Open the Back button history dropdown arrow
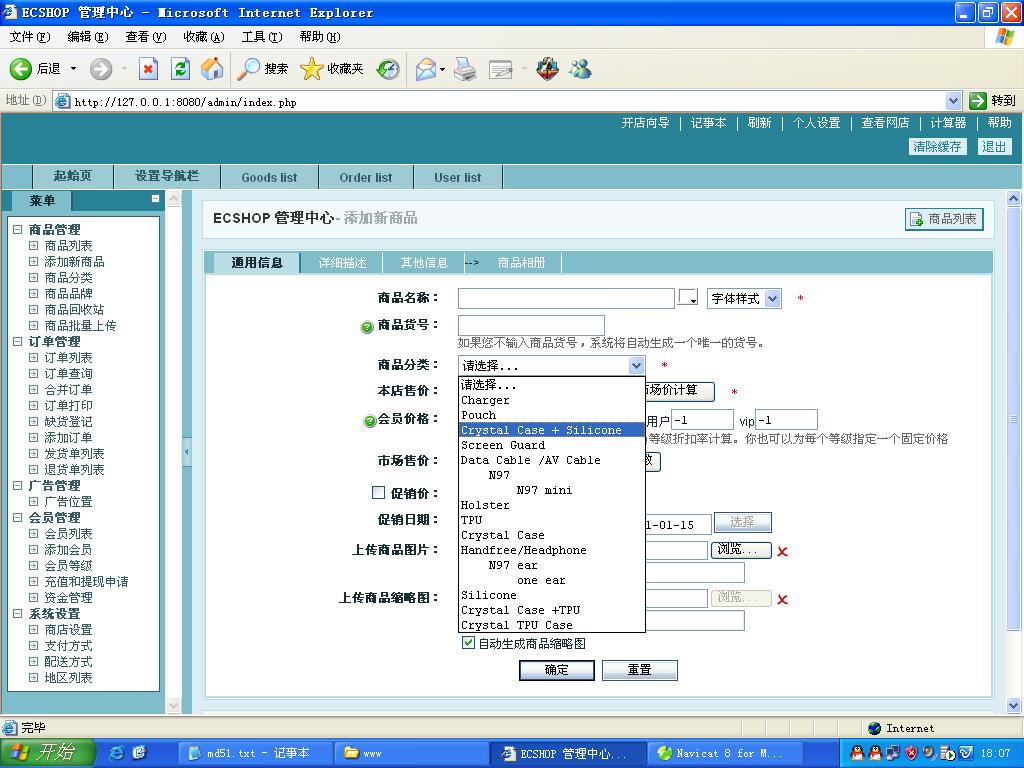Screen dimensions: 1024x768 coord(73,69)
